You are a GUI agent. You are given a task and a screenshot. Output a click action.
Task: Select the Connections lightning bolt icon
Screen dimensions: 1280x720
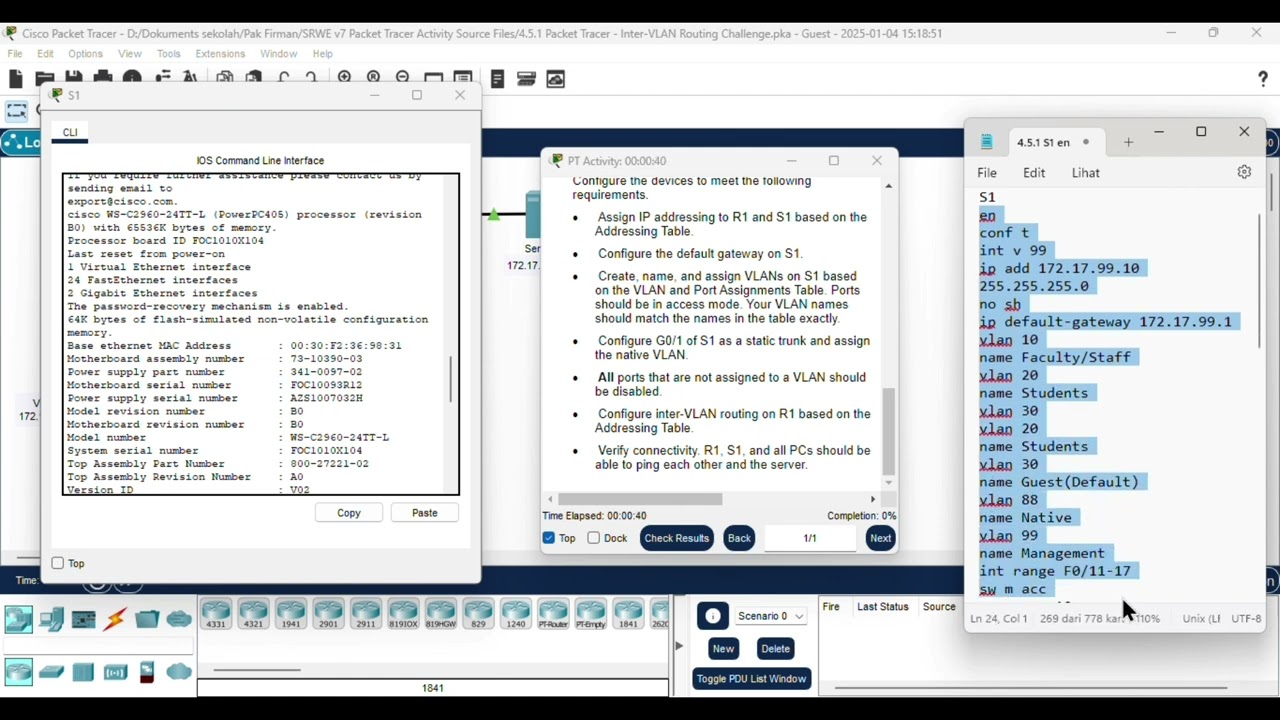click(x=115, y=620)
